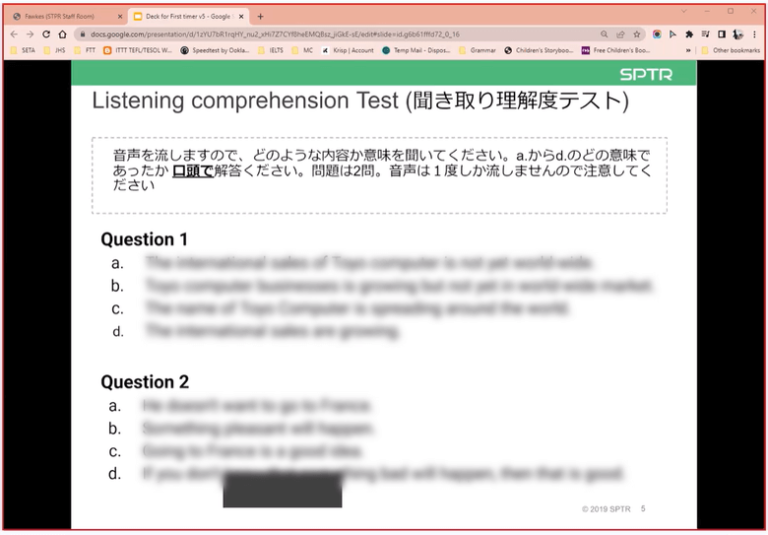This screenshot has width=768, height=535.
Task: Open the tab search chevron
Action: pos(684,11)
